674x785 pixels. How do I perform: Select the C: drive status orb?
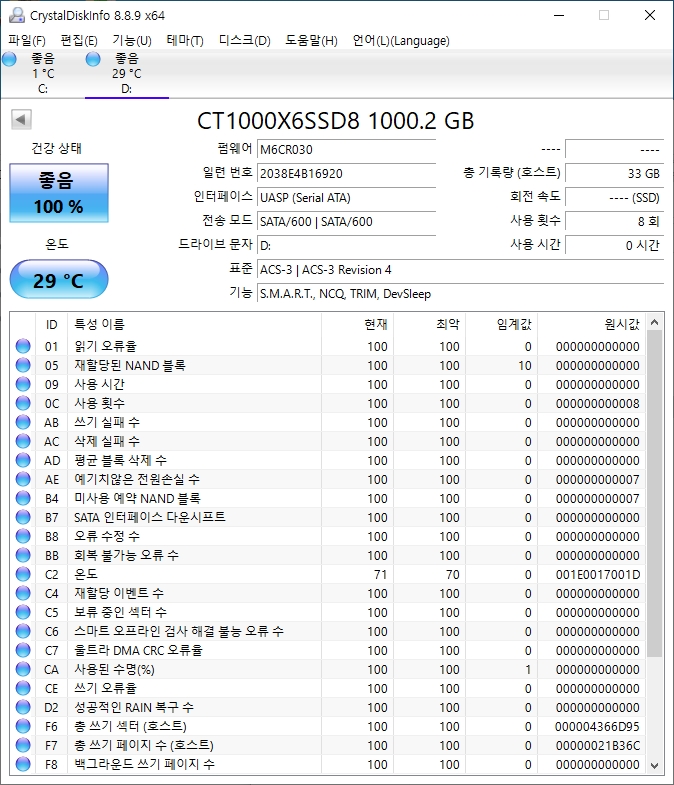click(10, 60)
